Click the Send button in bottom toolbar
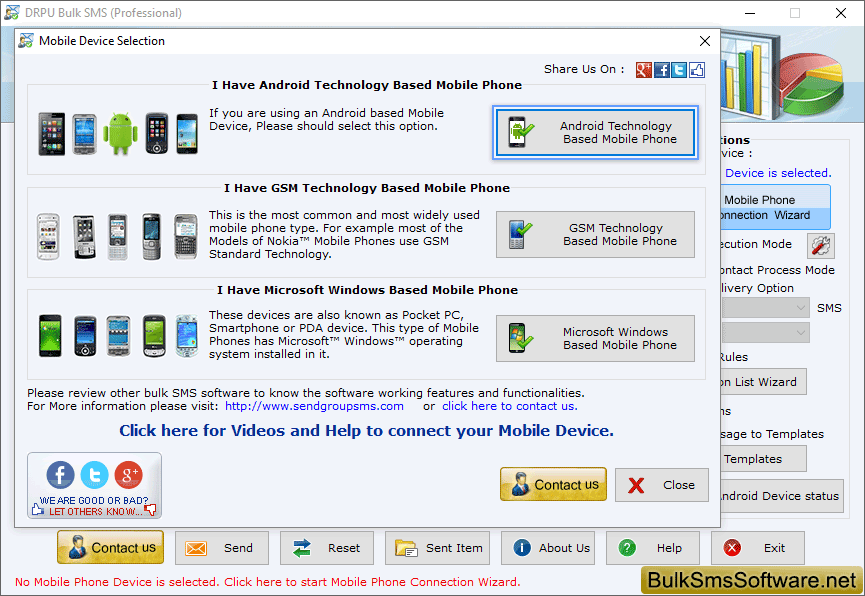Screen dimensions: 865x596 click(x=222, y=548)
